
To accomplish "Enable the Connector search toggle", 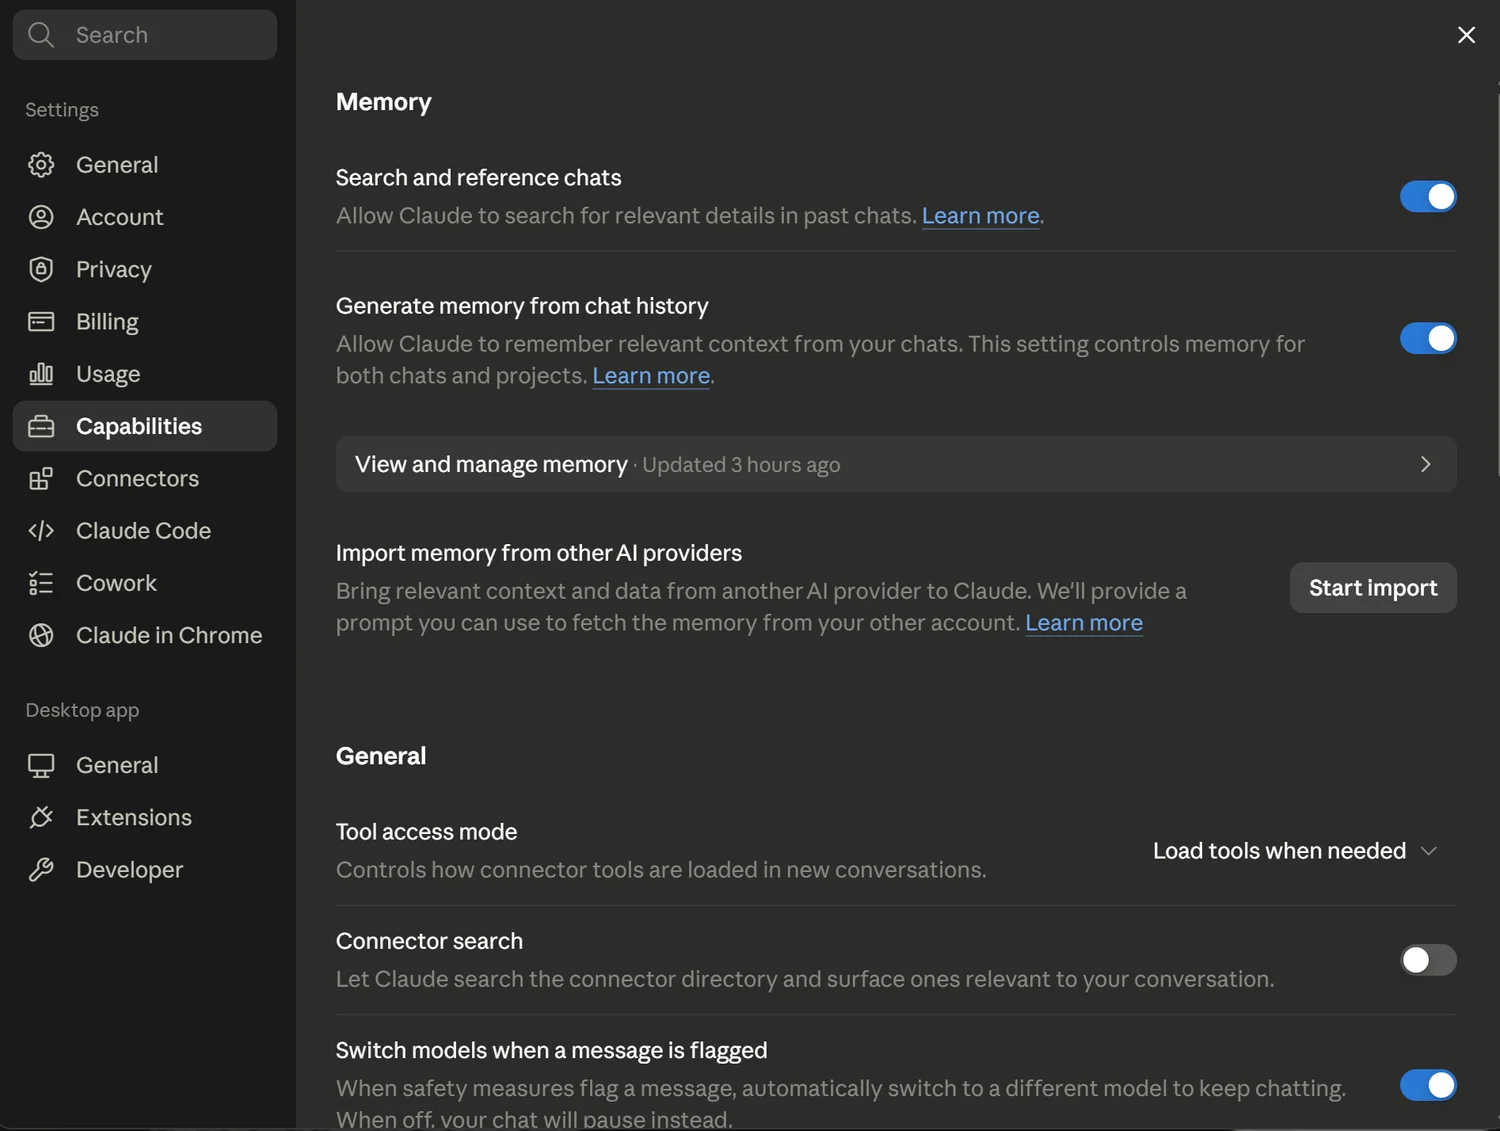I will 1428,960.
